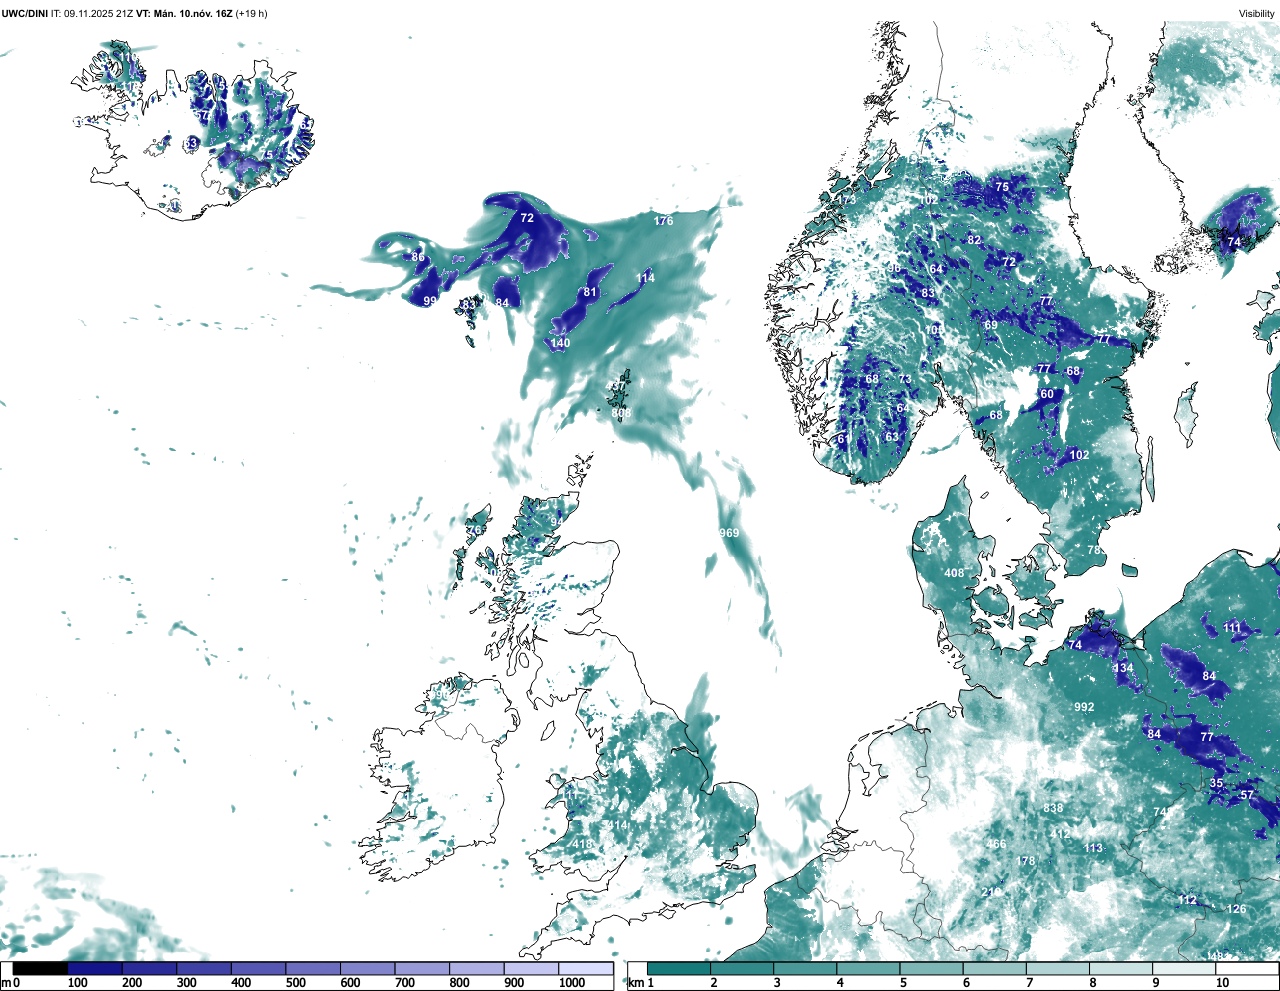
Task: Select the '134' value on map
Action: 1124,668
